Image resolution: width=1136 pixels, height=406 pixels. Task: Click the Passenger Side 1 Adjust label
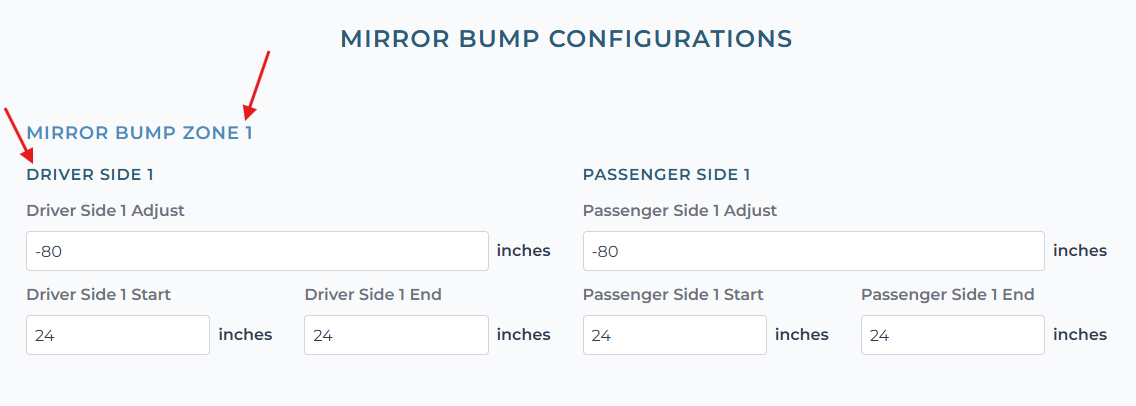[679, 211]
